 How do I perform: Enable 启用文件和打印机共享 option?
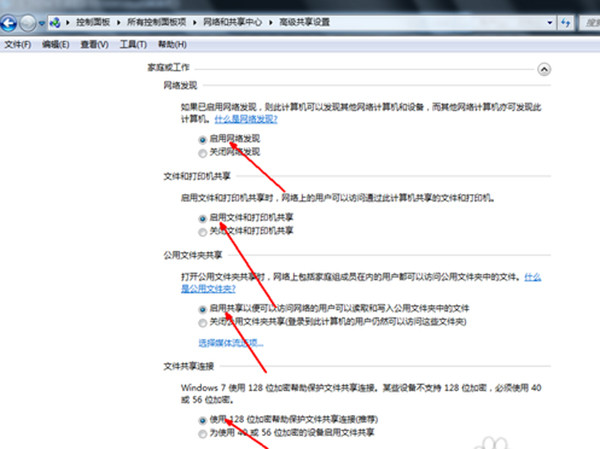(x=203, y=217)
